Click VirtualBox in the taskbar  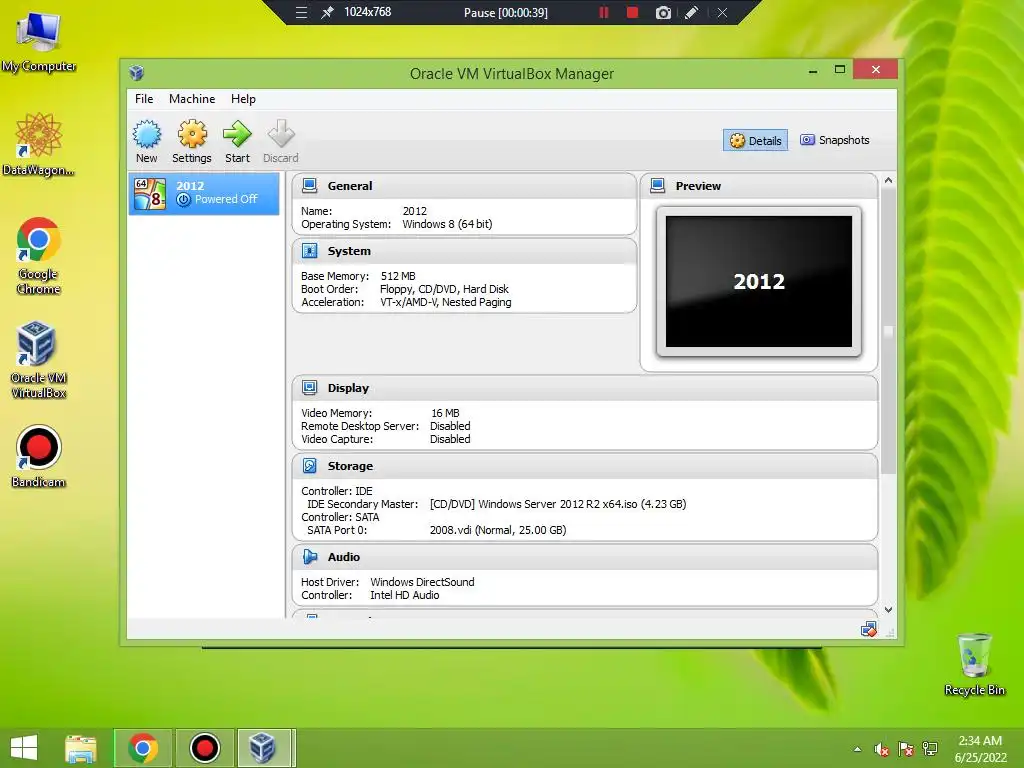[x=263, y=748]
